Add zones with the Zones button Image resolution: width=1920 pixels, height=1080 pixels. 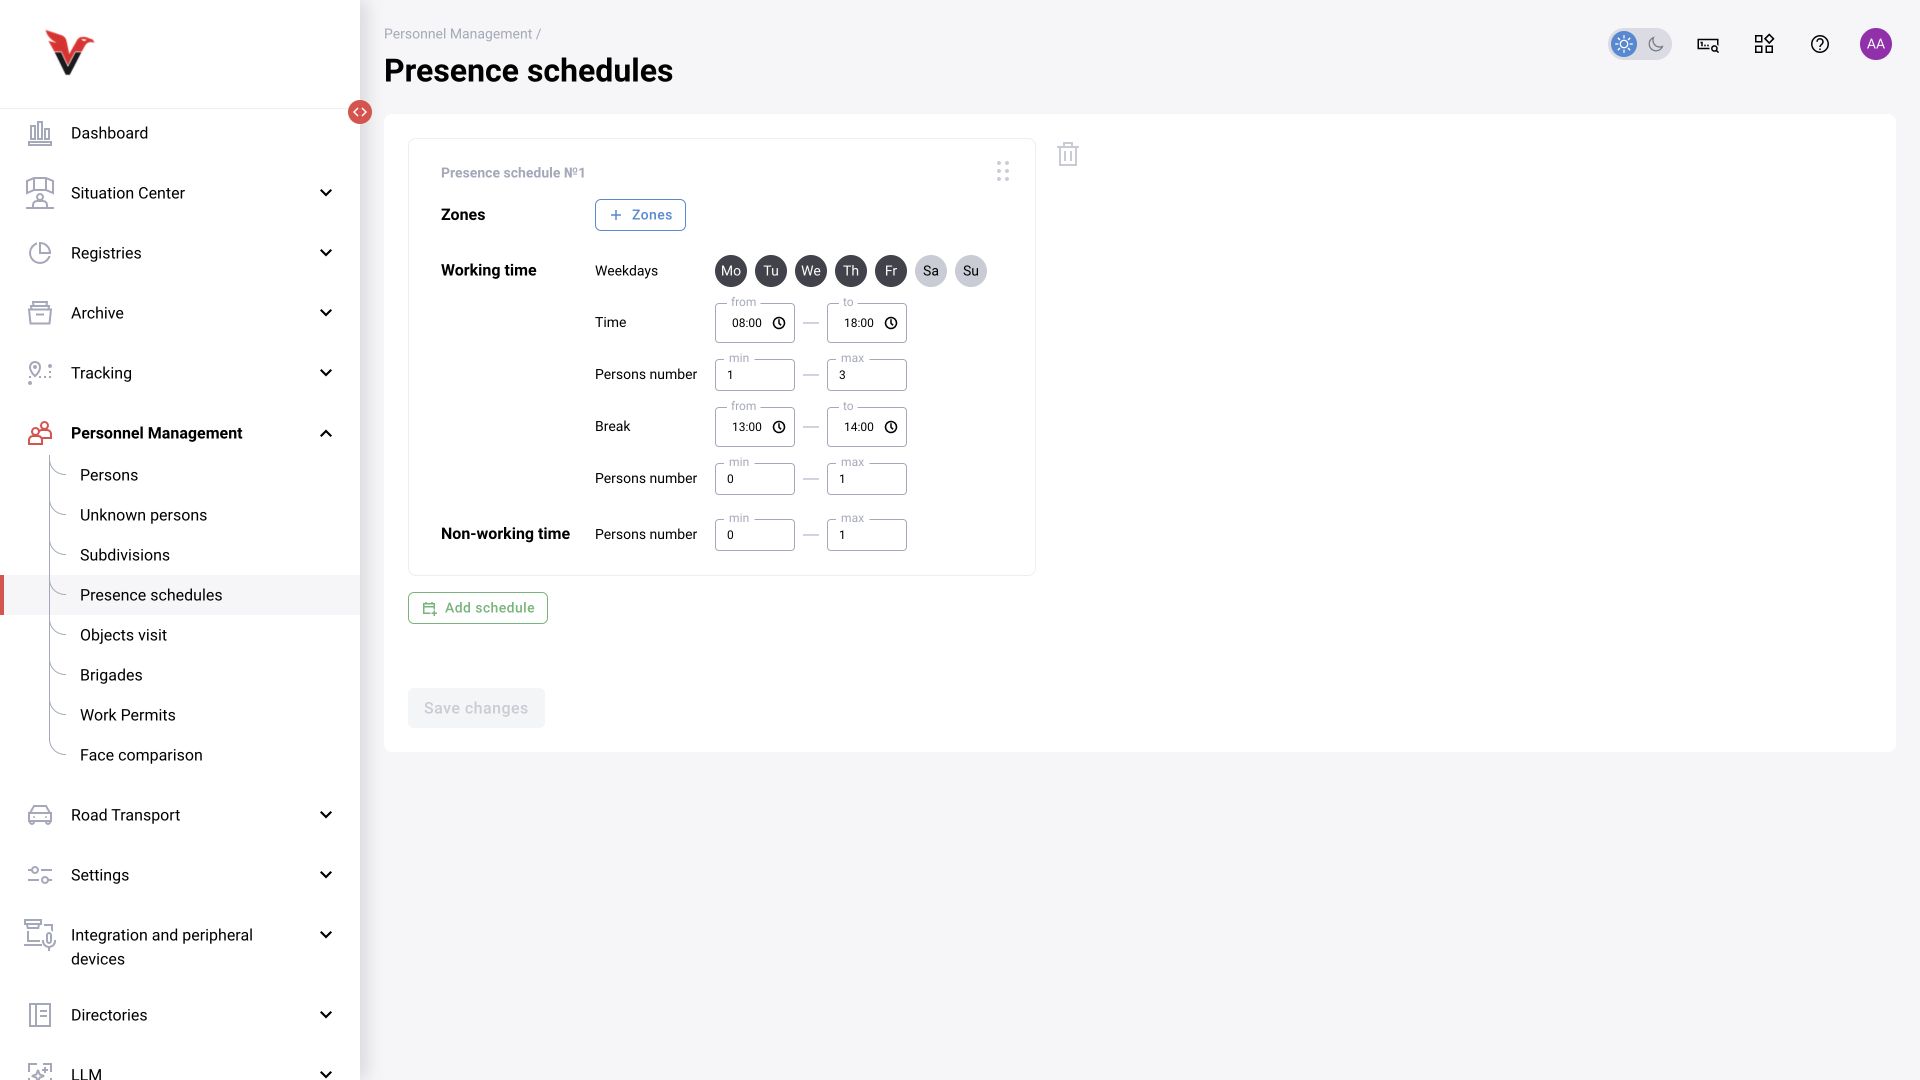640,215
